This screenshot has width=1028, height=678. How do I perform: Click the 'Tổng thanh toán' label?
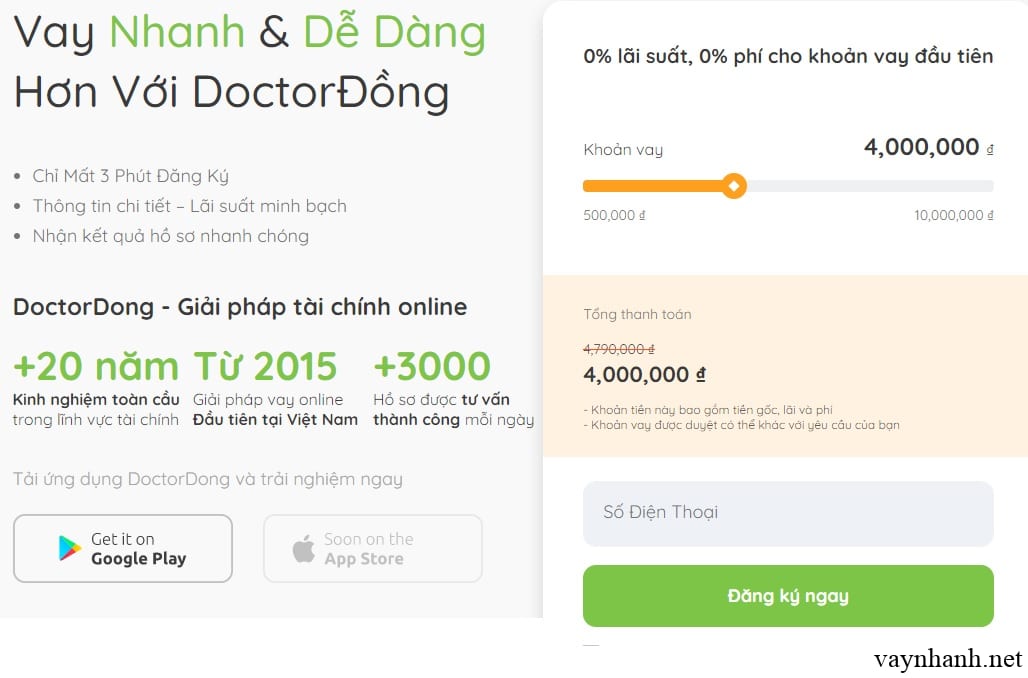pos(637,314)
